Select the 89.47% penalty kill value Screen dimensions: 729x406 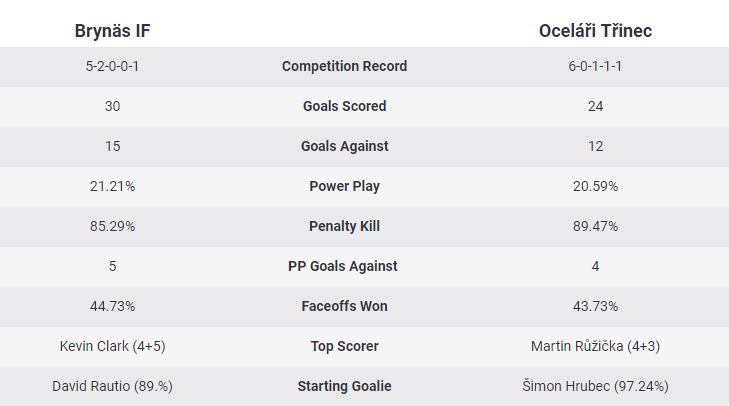(x=595, y=226)
